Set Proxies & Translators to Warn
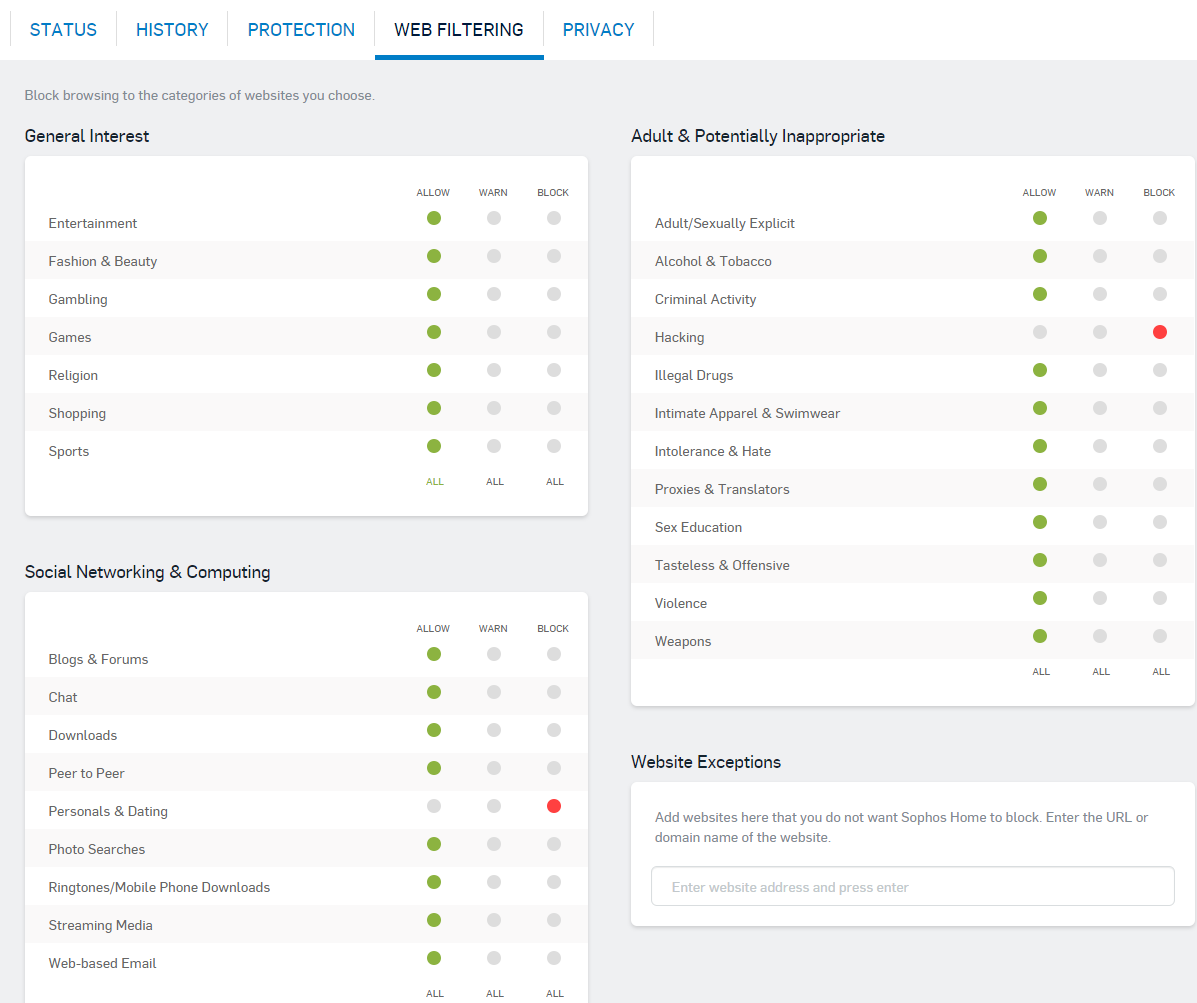Screen dimensions: 1197x1003 [1100, 484]
